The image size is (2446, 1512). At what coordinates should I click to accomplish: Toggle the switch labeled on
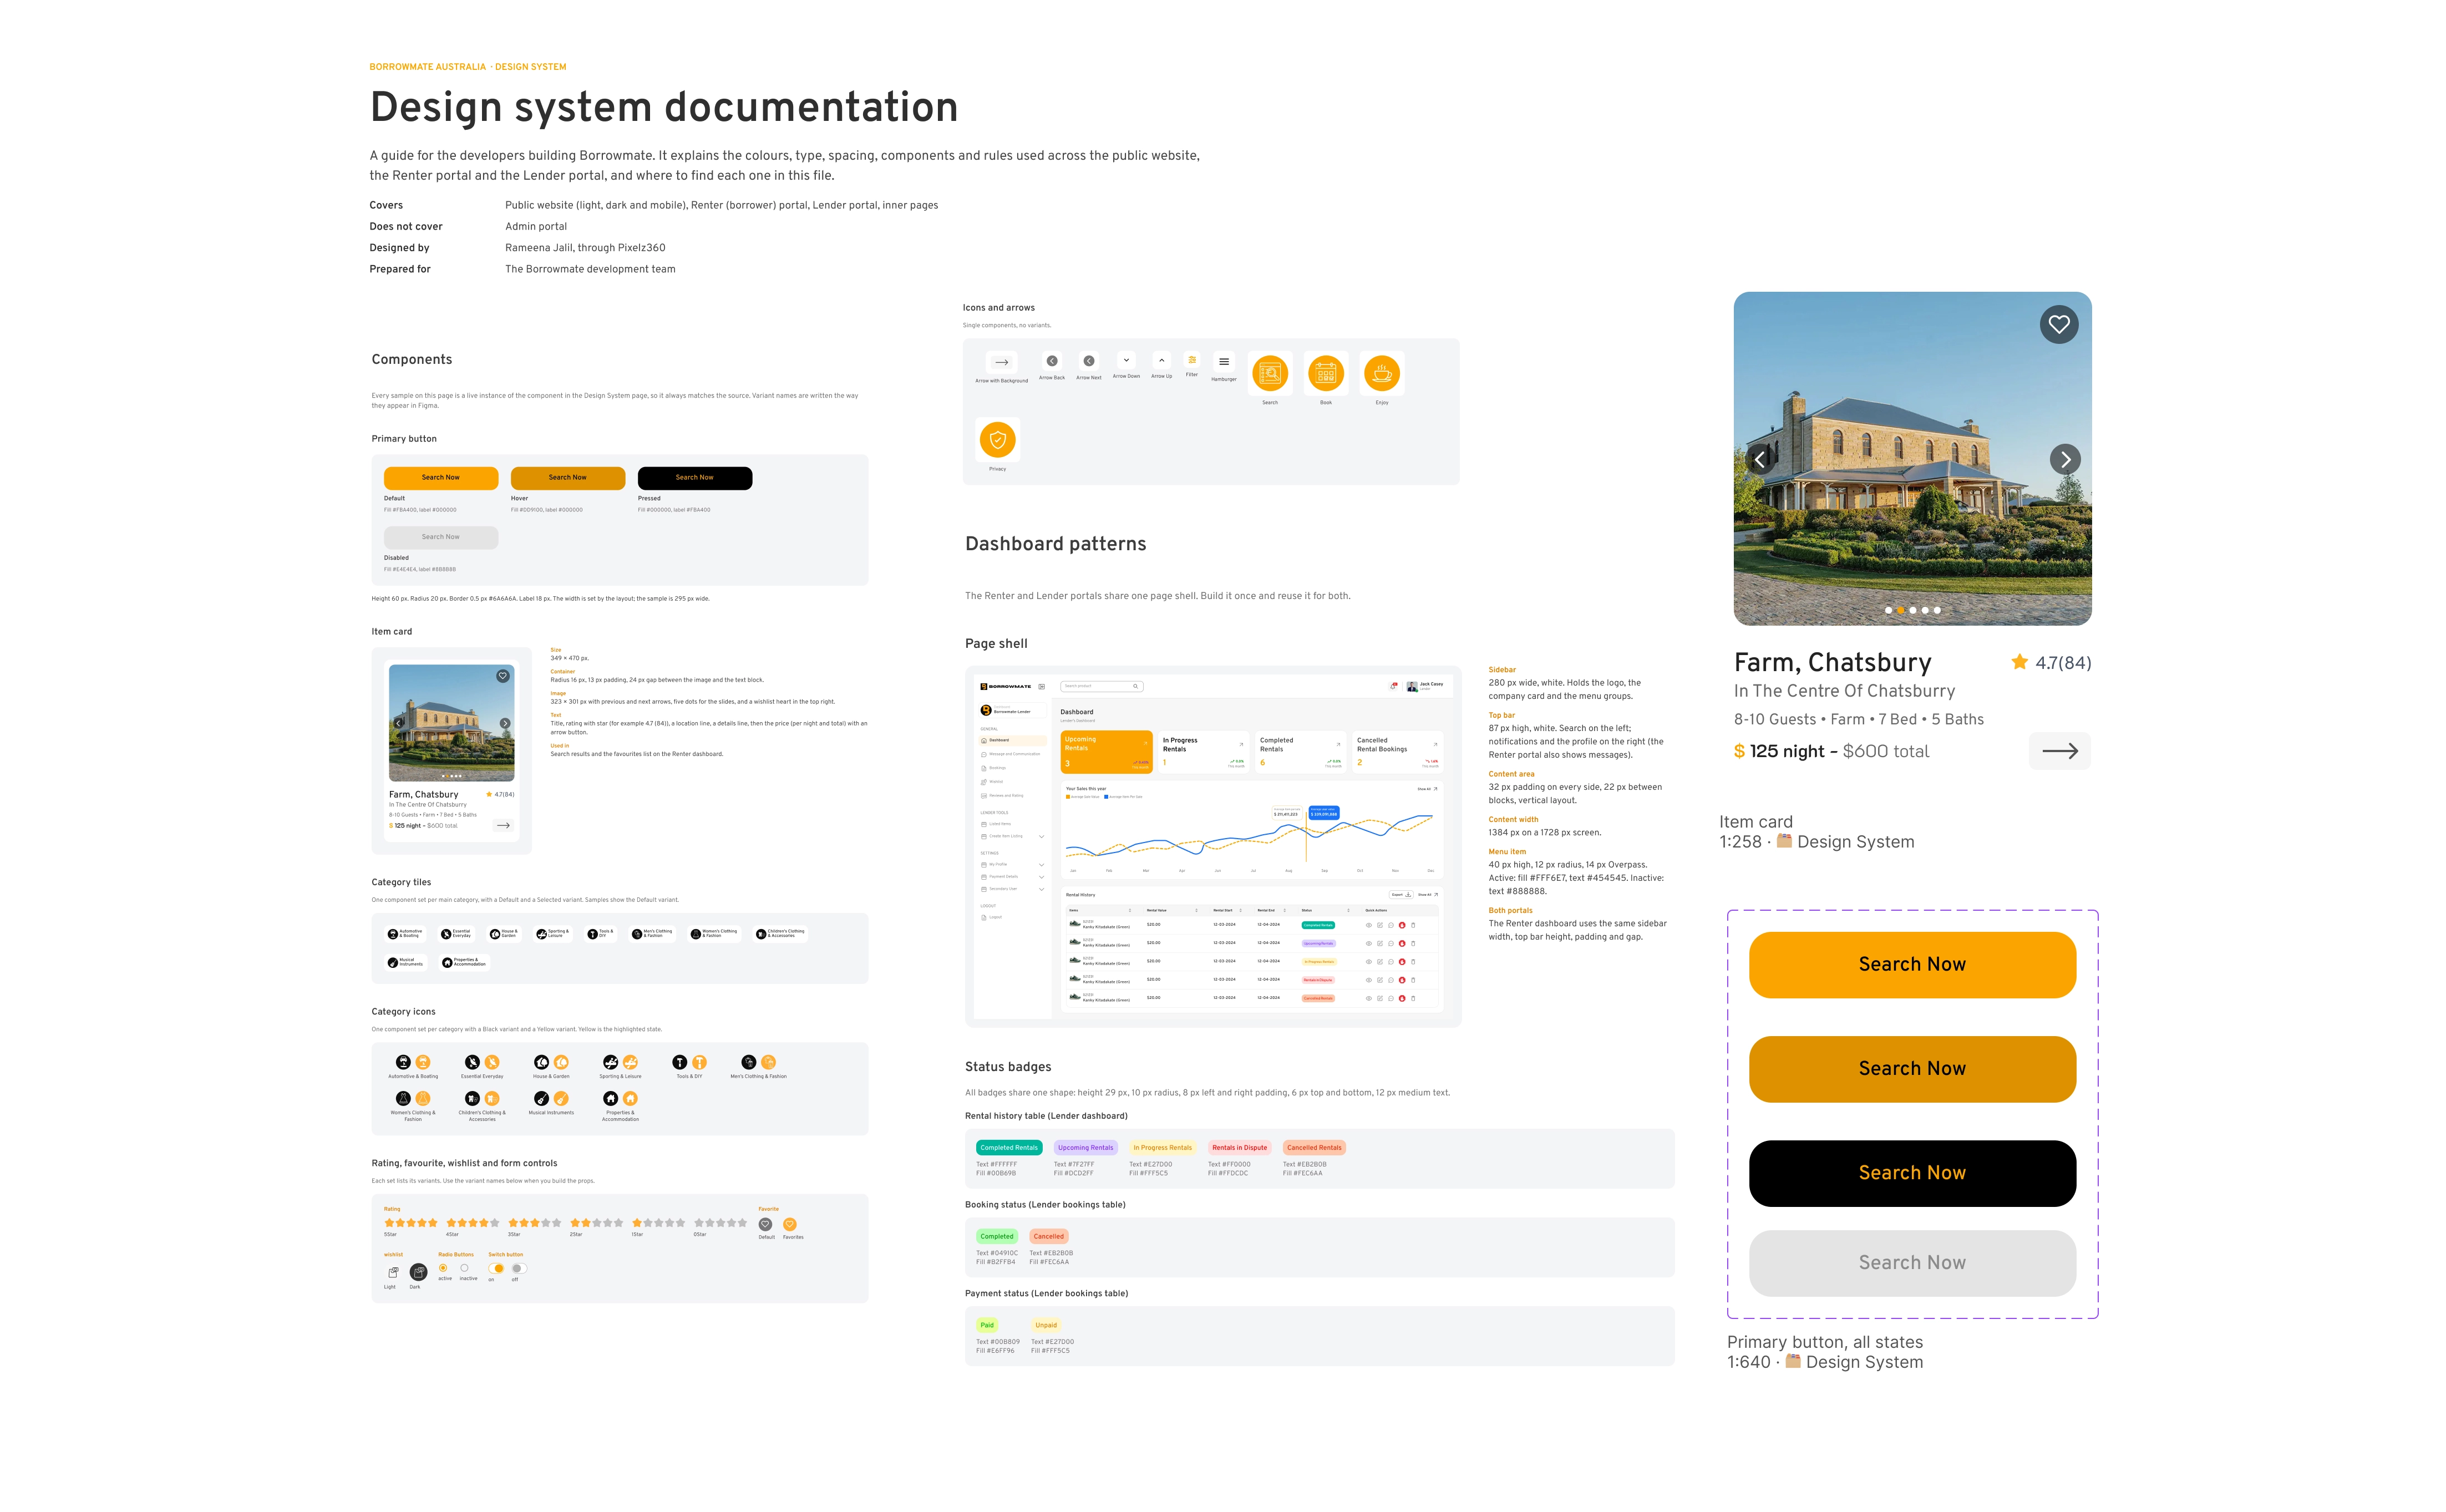(x=496, y=1268)
